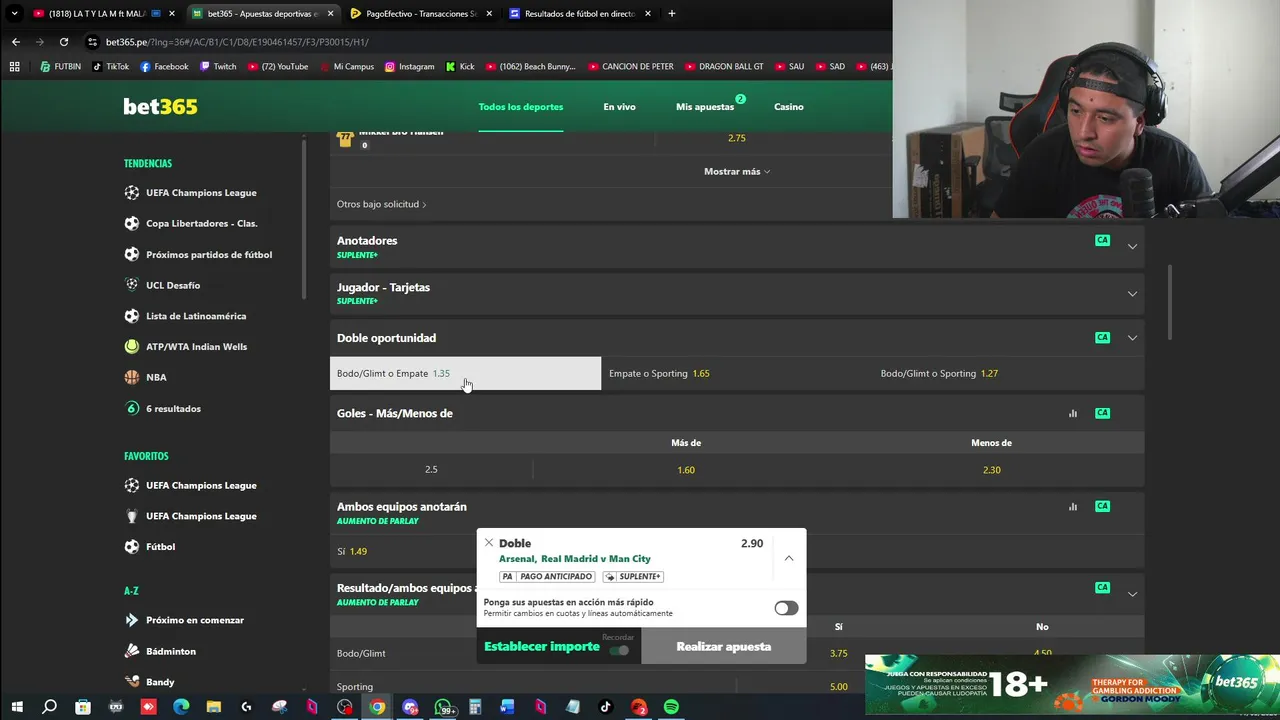Screen dimensions: 1280x720
Task: Open Instagram bookmark
Action: coord(409,67)
